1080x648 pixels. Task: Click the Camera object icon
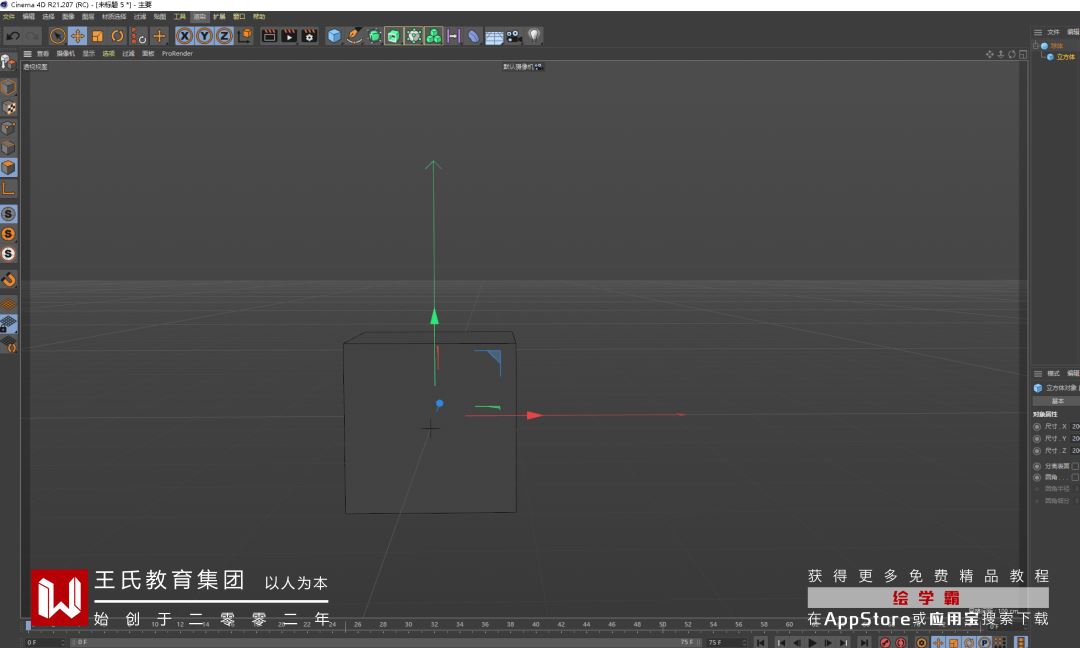click(x=514, y=36)
